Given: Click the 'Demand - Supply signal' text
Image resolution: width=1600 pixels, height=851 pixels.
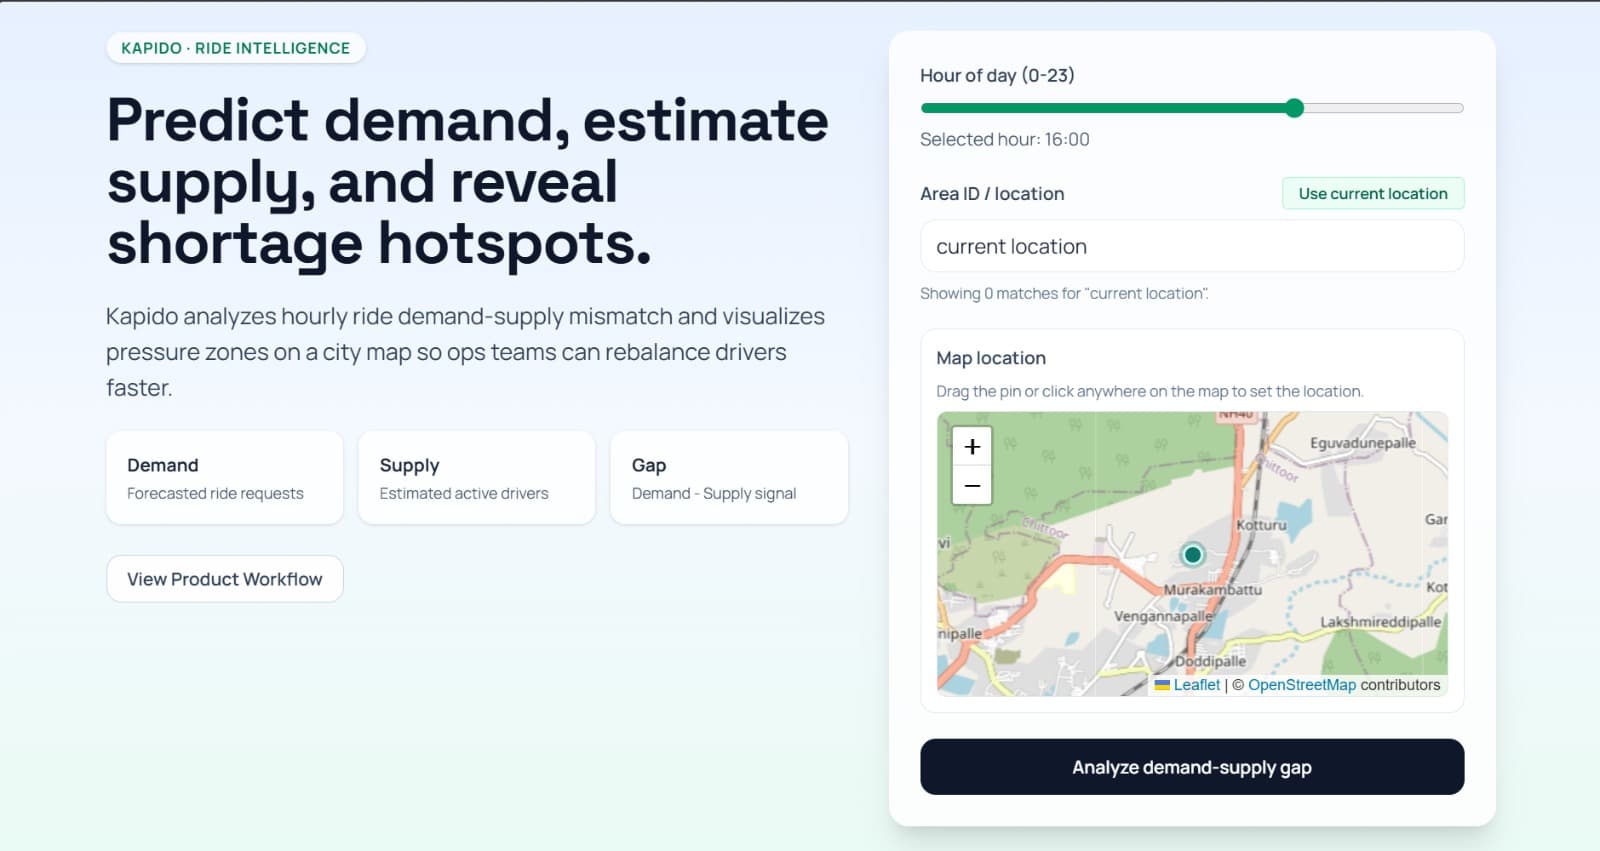Looking at the screenshot, I should click(x=714, y=494).
